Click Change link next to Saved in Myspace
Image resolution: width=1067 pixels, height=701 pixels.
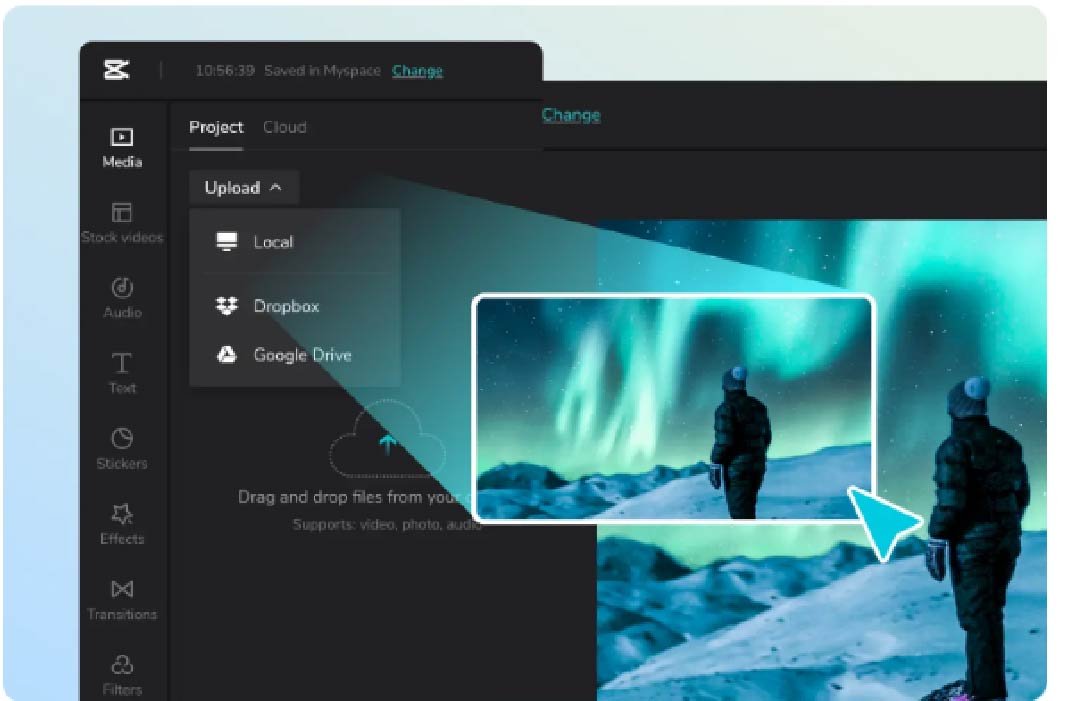pos(417,71)
